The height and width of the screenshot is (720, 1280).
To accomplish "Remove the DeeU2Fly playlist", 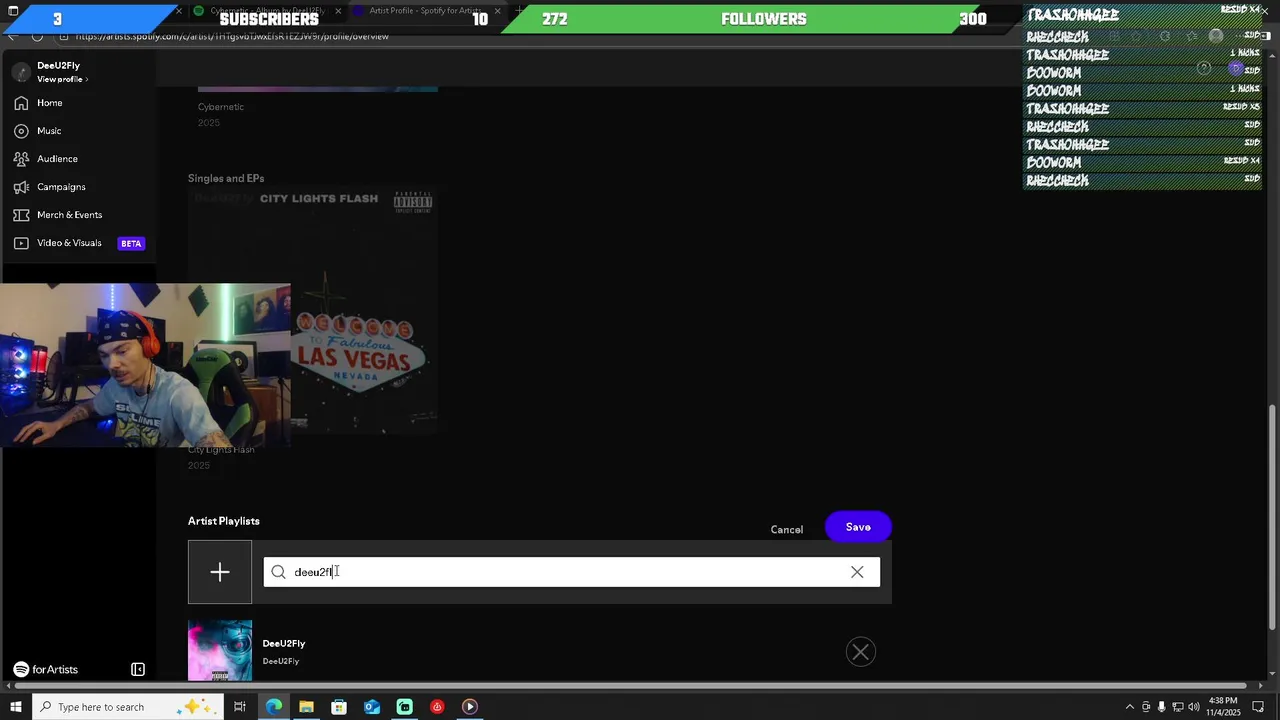I will pyautogui.click(x=860, y=652).
